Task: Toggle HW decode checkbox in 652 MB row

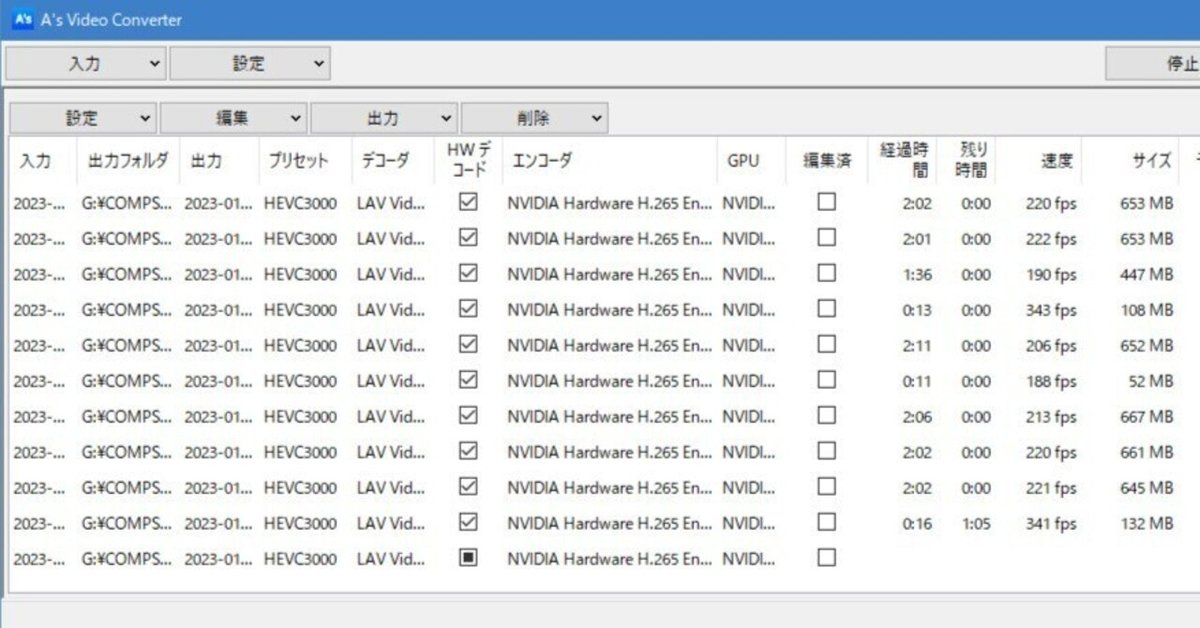Action: pos(467,344)
